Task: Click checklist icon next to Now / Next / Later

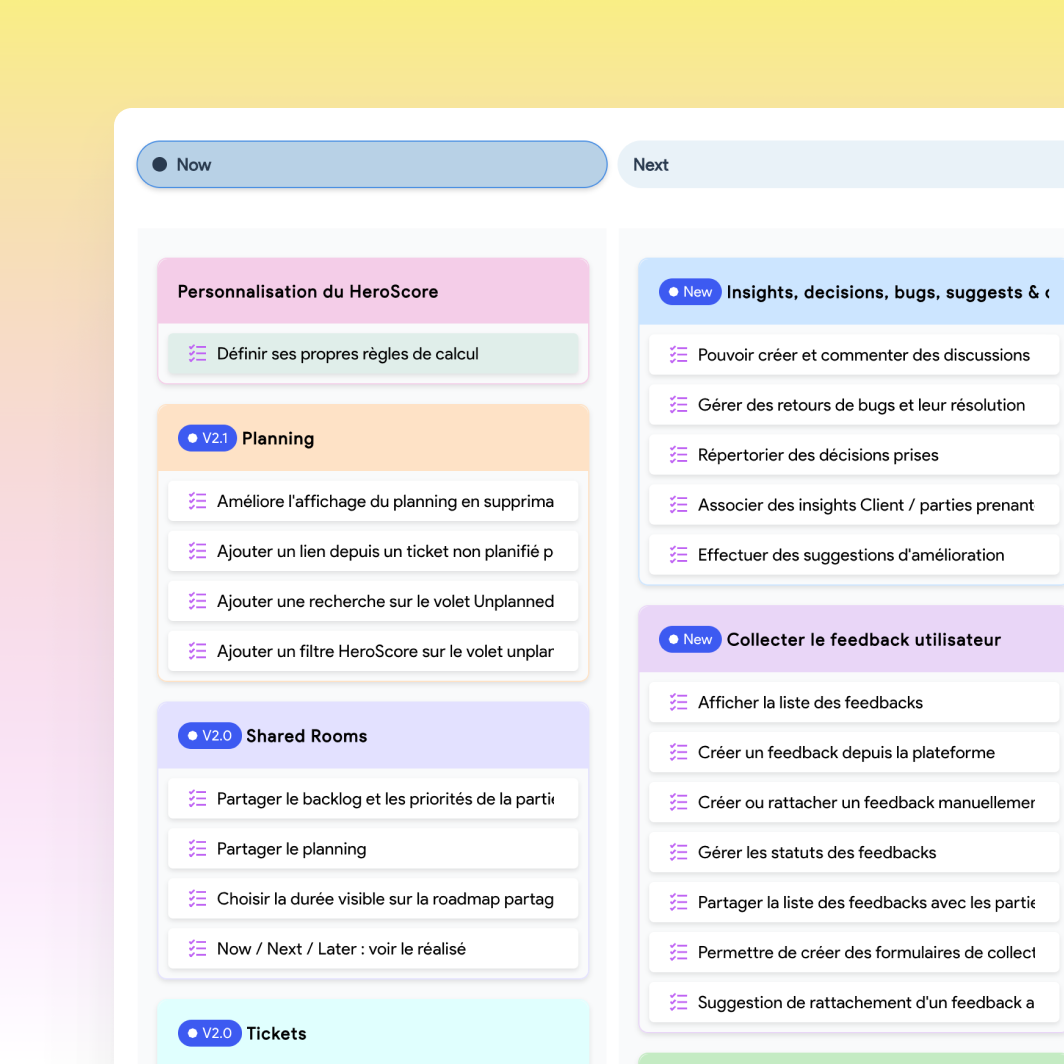Action: pos(197,949)
